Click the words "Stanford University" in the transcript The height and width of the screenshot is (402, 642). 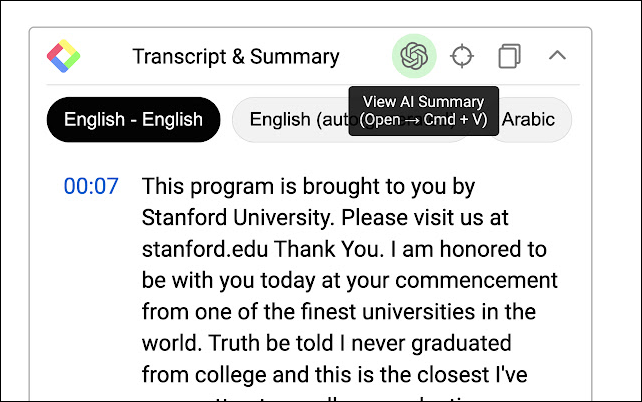236,218
